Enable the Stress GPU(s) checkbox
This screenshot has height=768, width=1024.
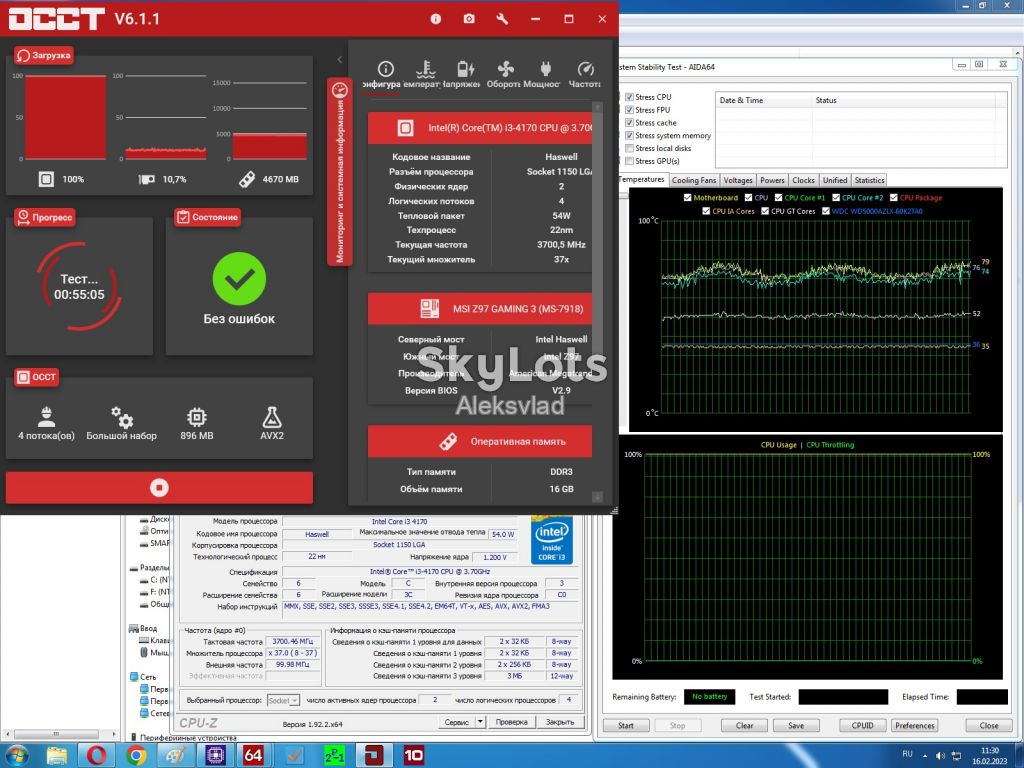(x=630, y=161)
